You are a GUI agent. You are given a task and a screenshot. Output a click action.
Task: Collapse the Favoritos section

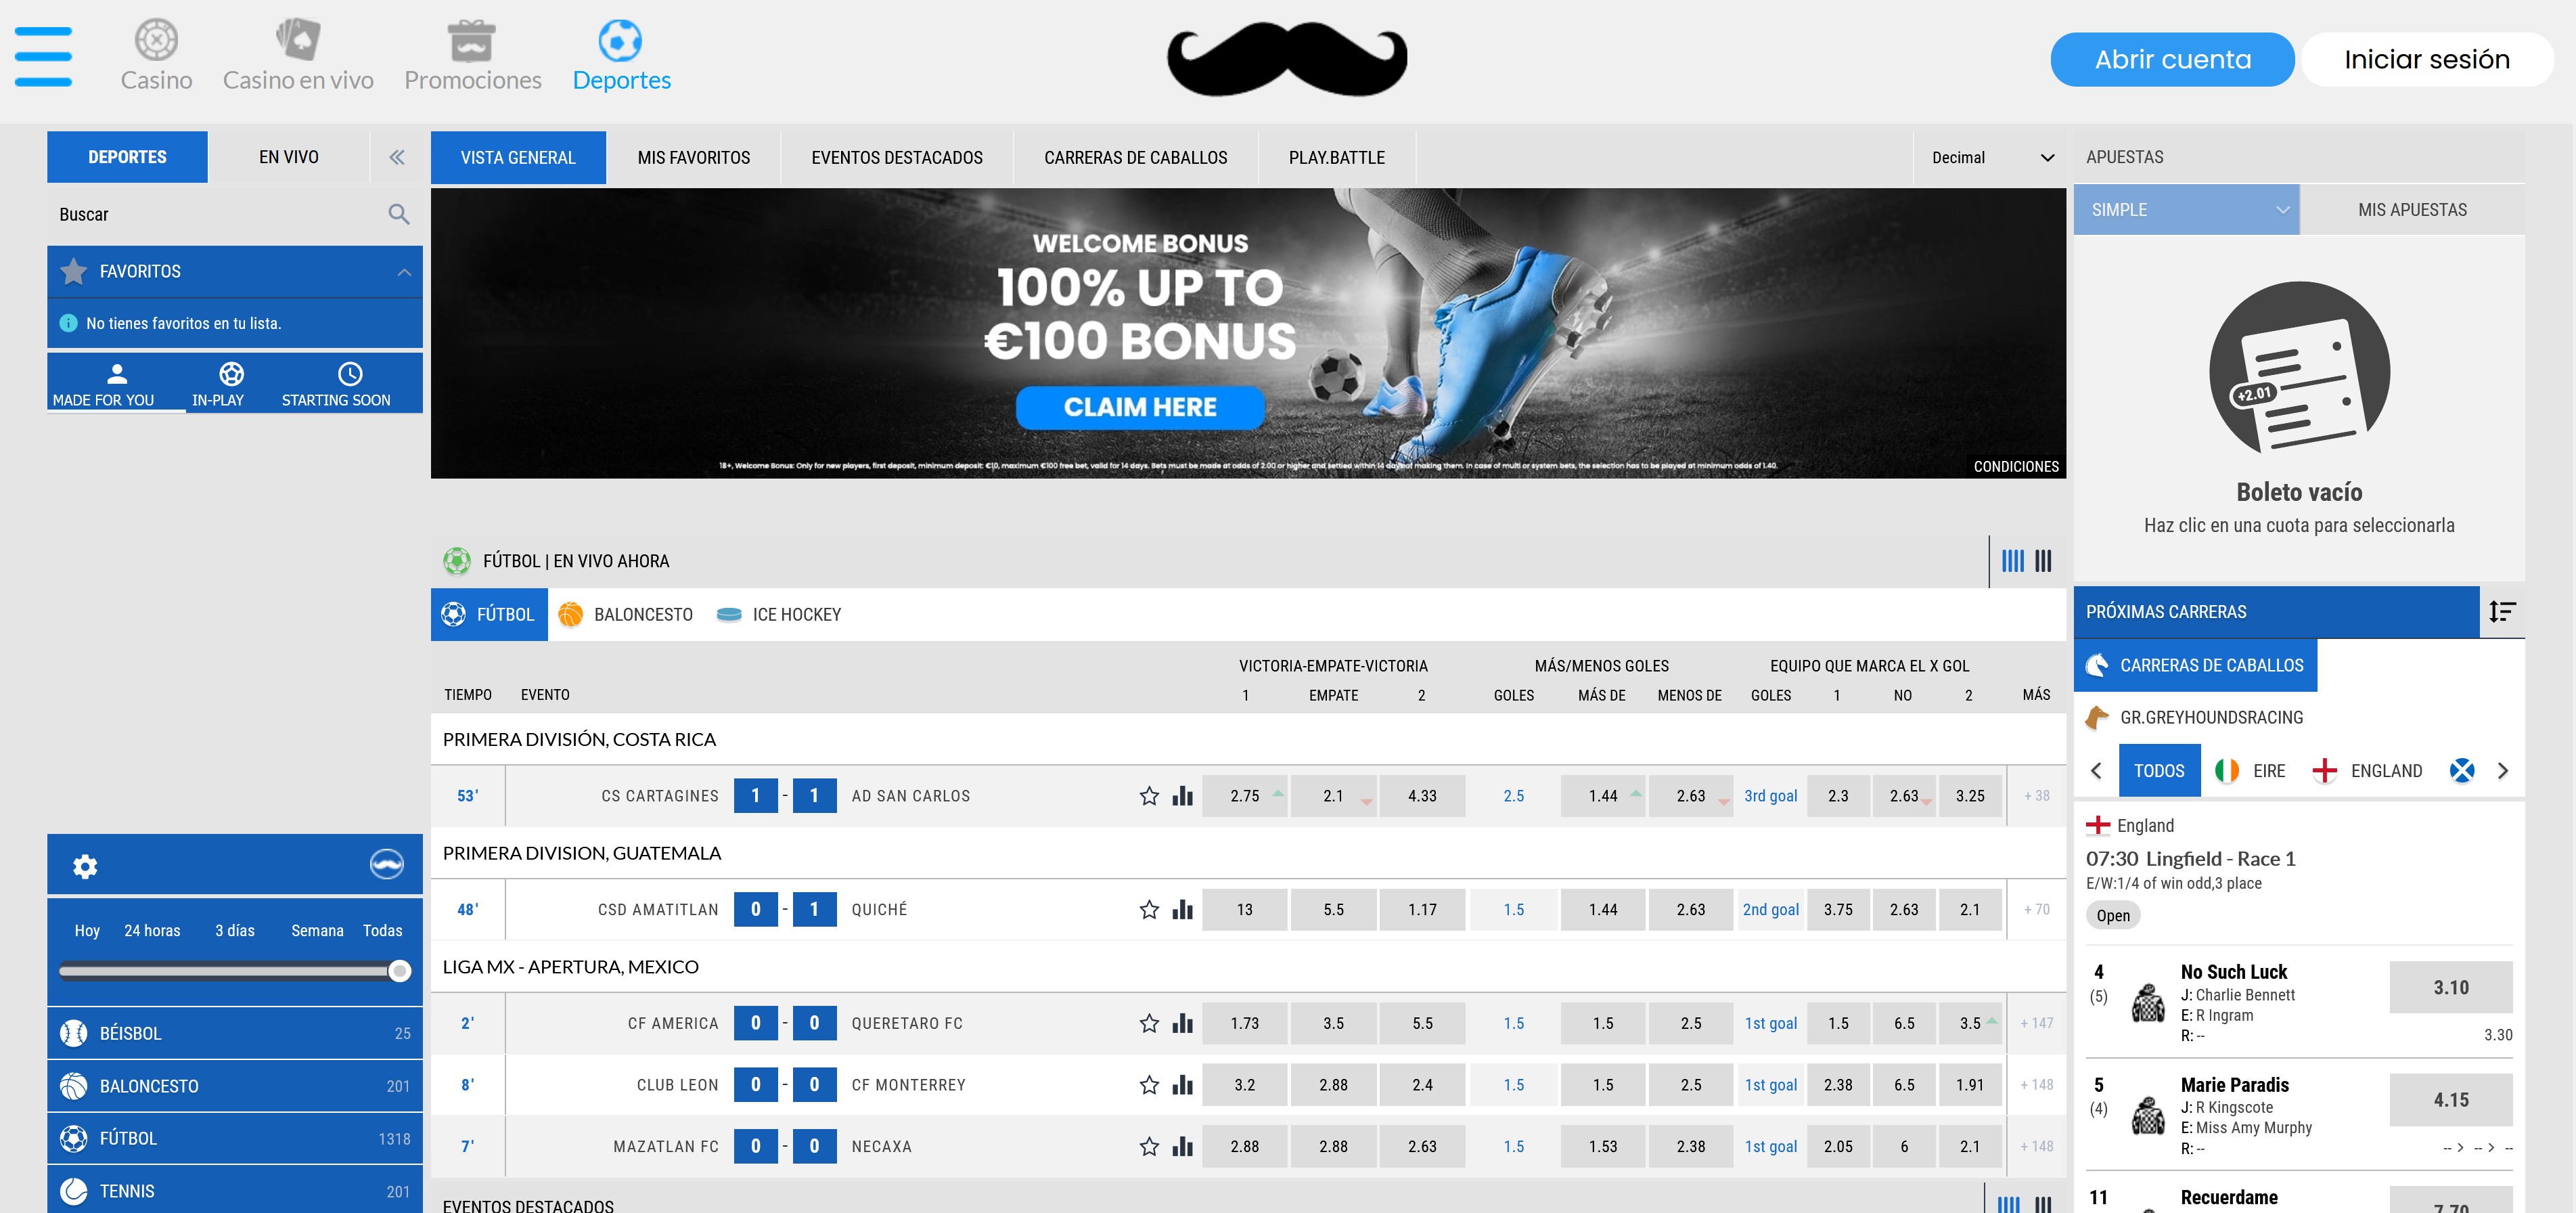pyautogui.click(x=404, y=272)
